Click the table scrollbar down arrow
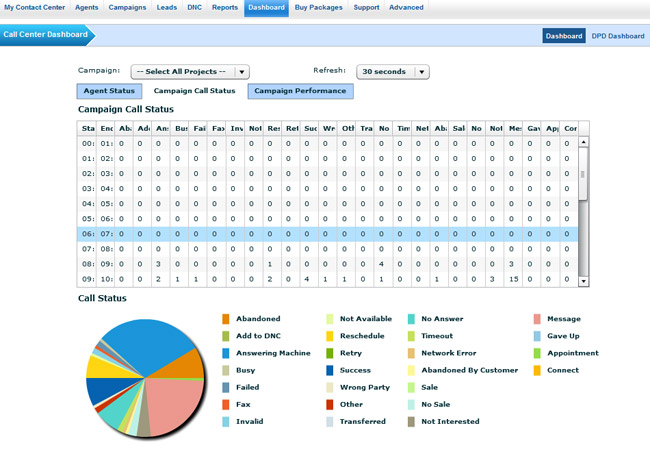650x454 pixels. tap(583, 281)
